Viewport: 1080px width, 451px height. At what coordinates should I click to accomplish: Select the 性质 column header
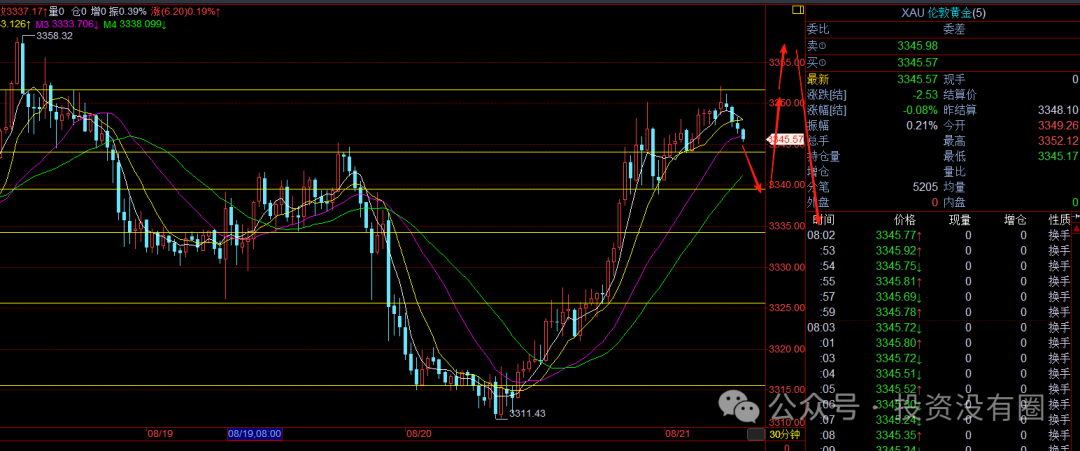coord(1059,220)
